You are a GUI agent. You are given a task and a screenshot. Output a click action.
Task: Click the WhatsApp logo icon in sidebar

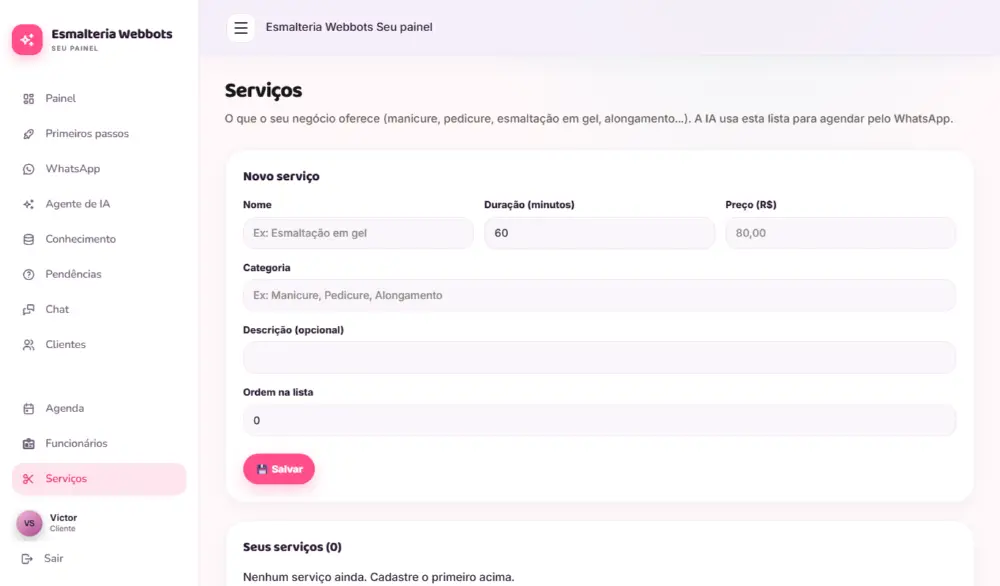click(29, 169)
